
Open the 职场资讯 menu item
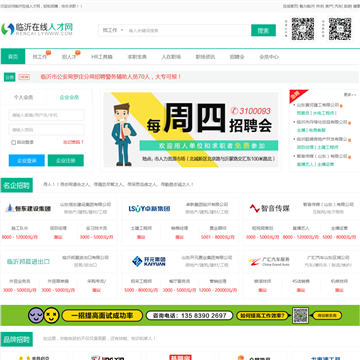(205, 57)
